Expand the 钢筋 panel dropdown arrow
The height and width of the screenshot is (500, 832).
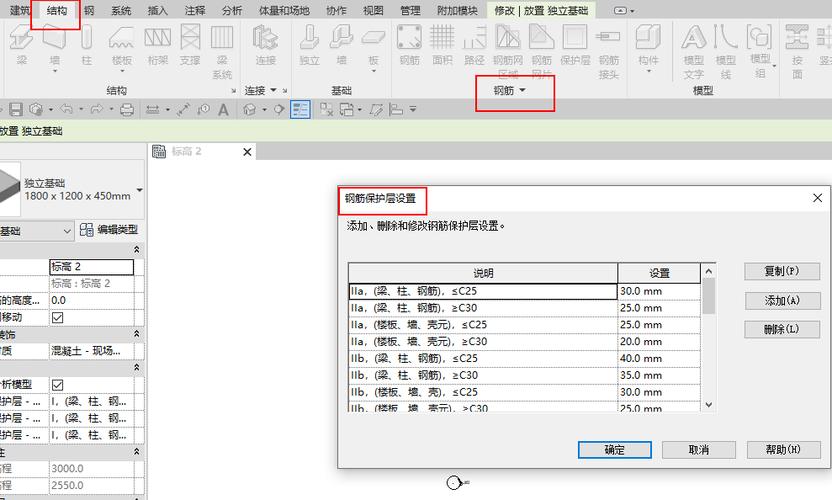522,90
